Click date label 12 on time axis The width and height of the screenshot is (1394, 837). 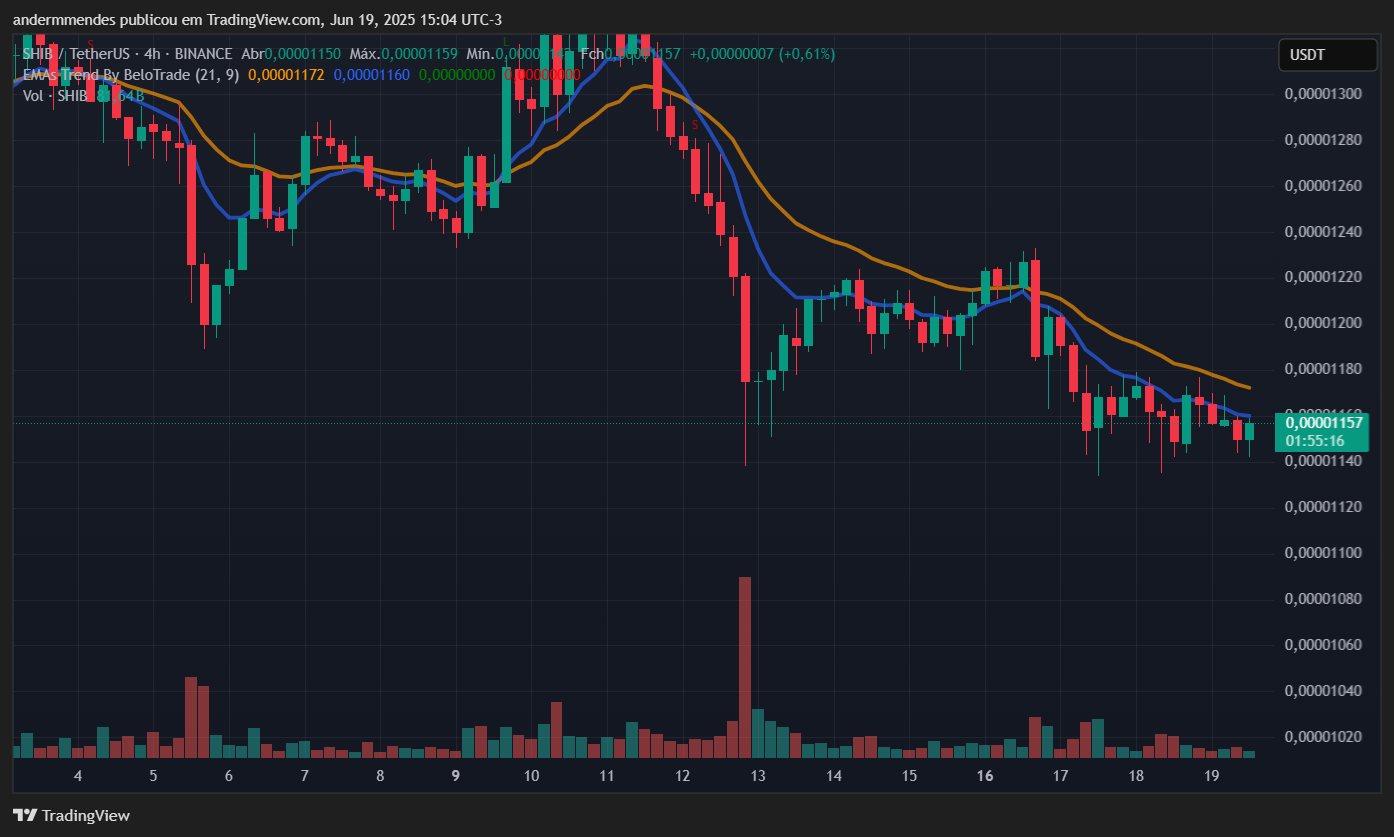click(x=683, y=776)
